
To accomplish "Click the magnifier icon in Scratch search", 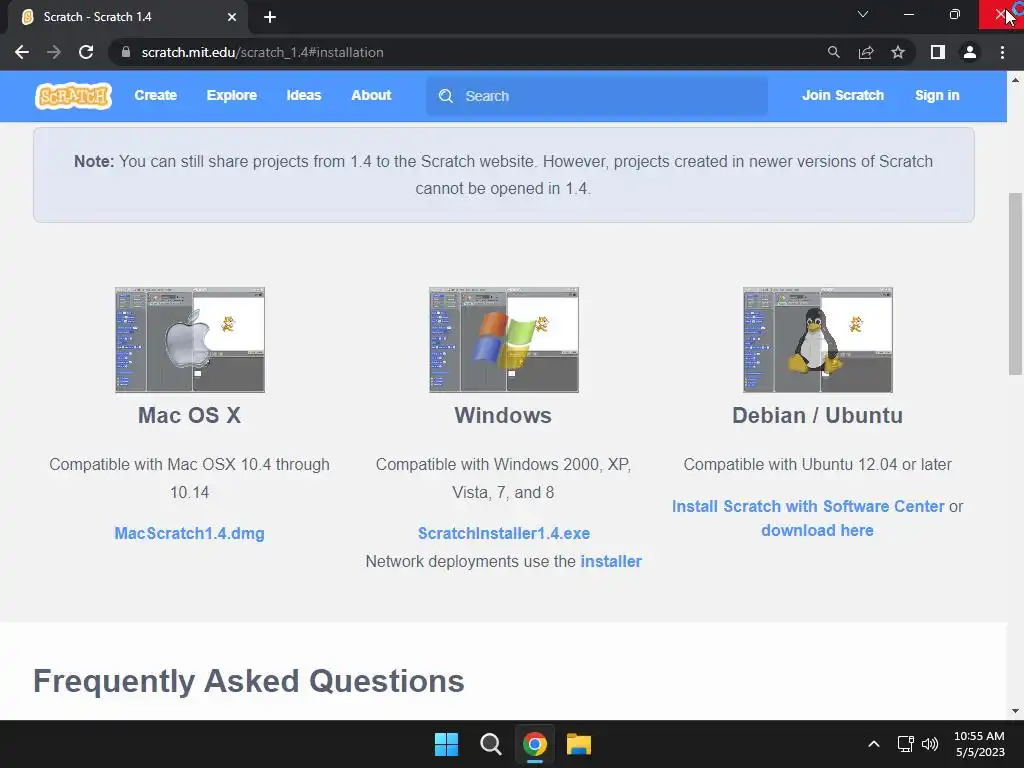I will 446,96.
